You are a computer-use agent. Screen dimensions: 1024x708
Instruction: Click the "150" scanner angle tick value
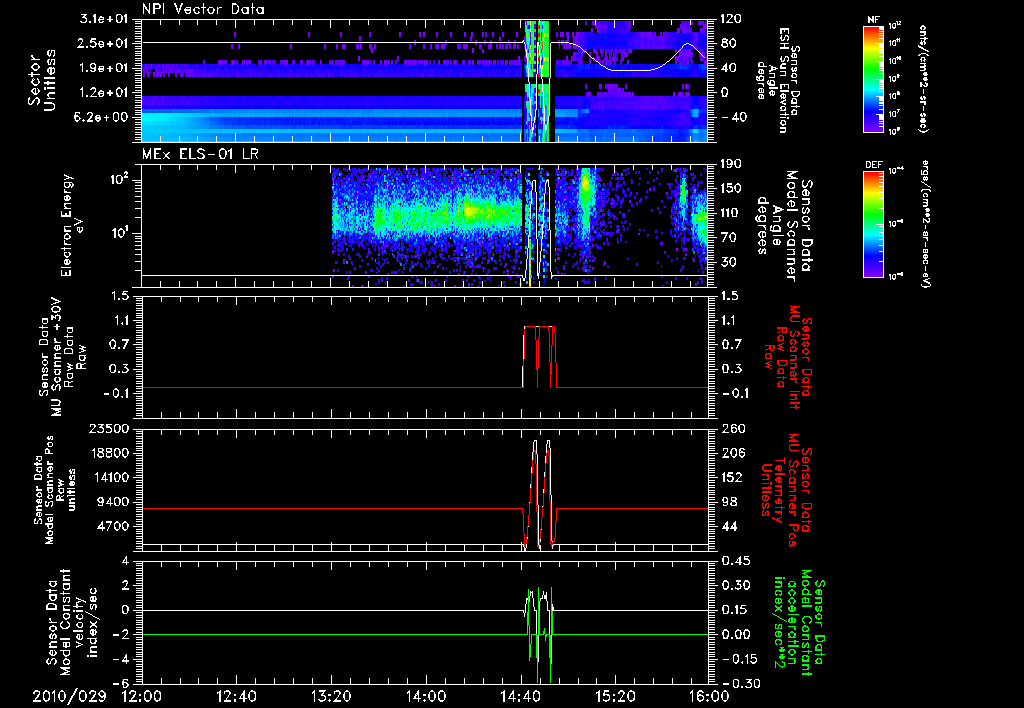[731, 189]
